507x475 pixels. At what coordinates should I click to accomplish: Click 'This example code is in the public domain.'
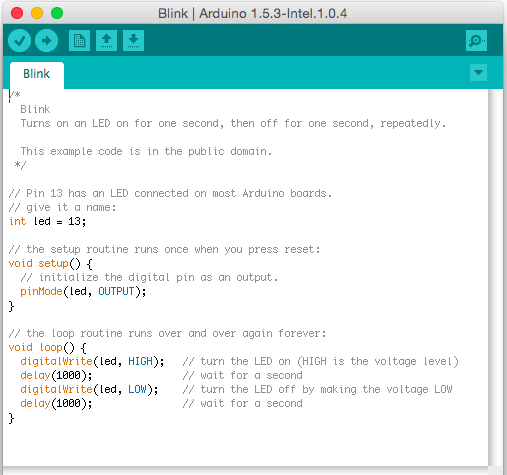click(146, 151)
